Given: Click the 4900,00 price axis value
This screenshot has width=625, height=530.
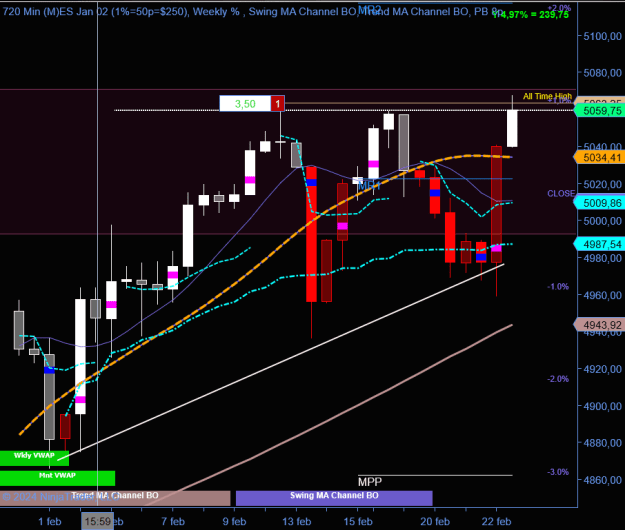Looking at the screenshot, I should tap(602, 406).
